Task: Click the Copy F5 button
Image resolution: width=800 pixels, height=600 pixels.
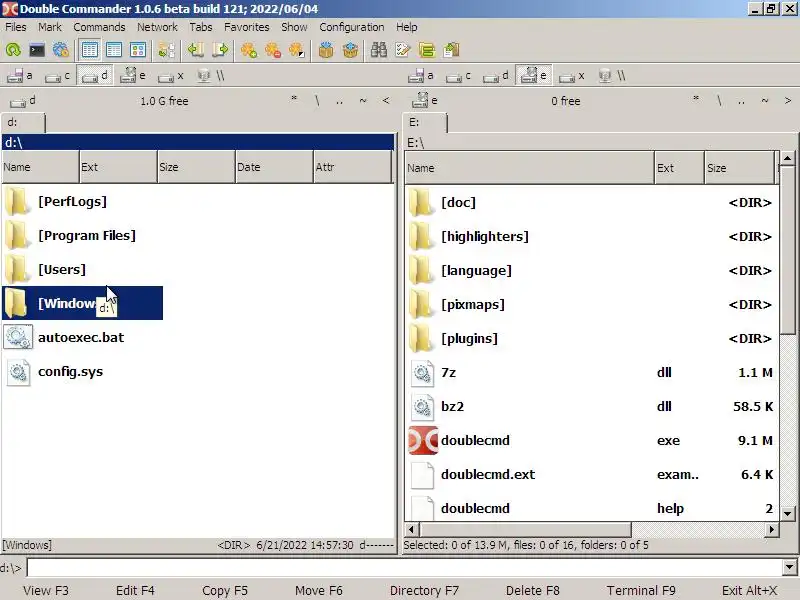Action: pos(224,590)
